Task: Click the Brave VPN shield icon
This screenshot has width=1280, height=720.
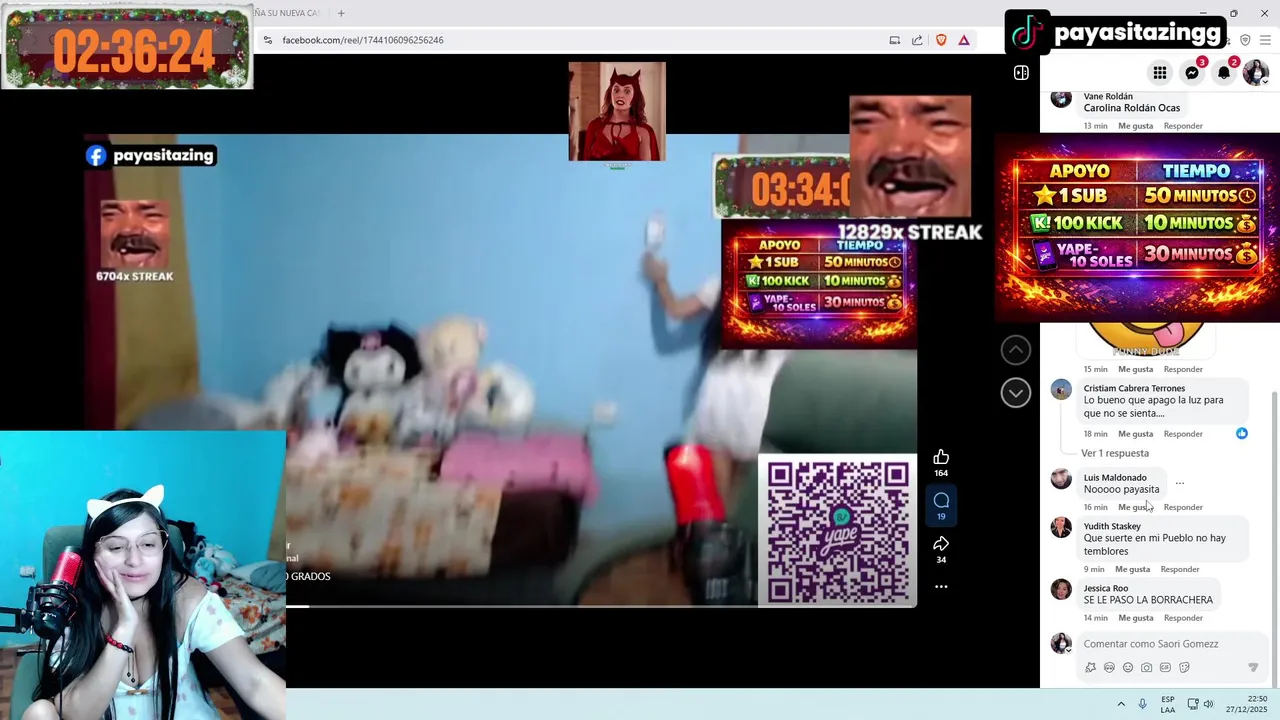Action: [x=1245, y=40]
